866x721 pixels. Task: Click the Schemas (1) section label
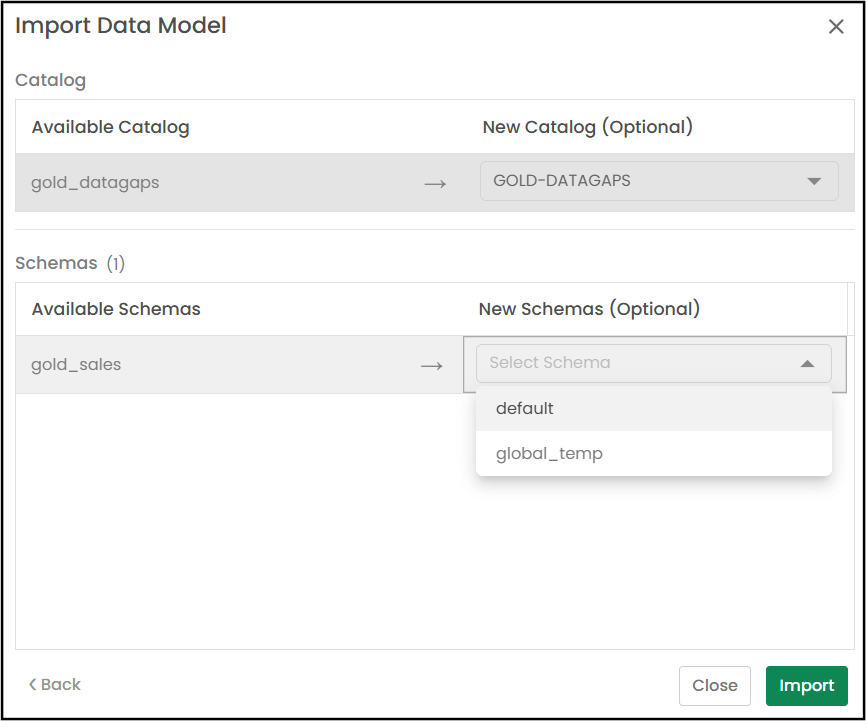coord(70,264)
